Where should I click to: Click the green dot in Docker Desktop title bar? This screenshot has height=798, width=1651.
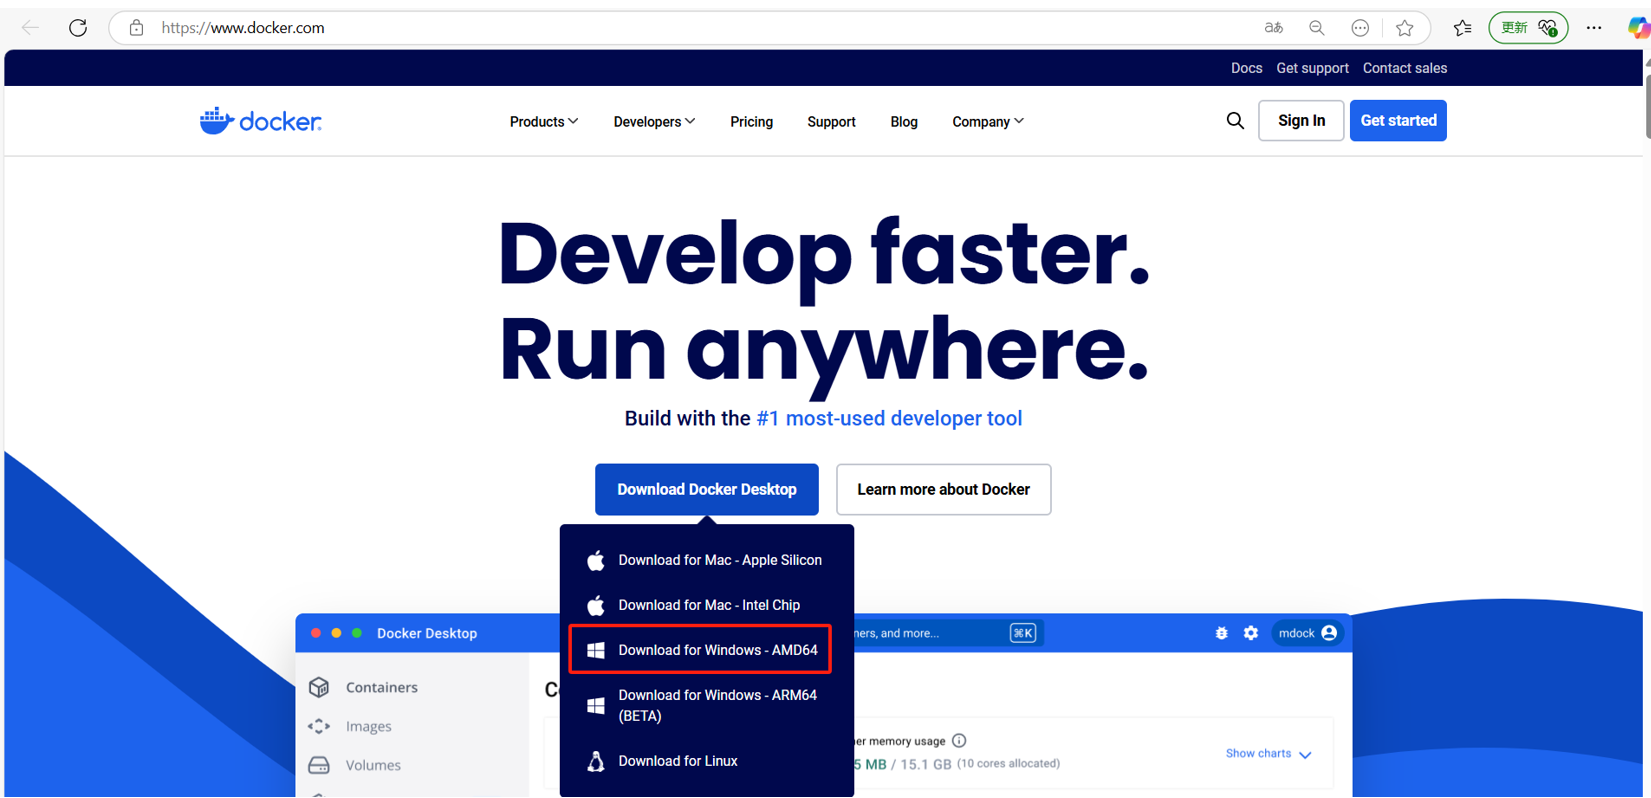coord(357,633)
